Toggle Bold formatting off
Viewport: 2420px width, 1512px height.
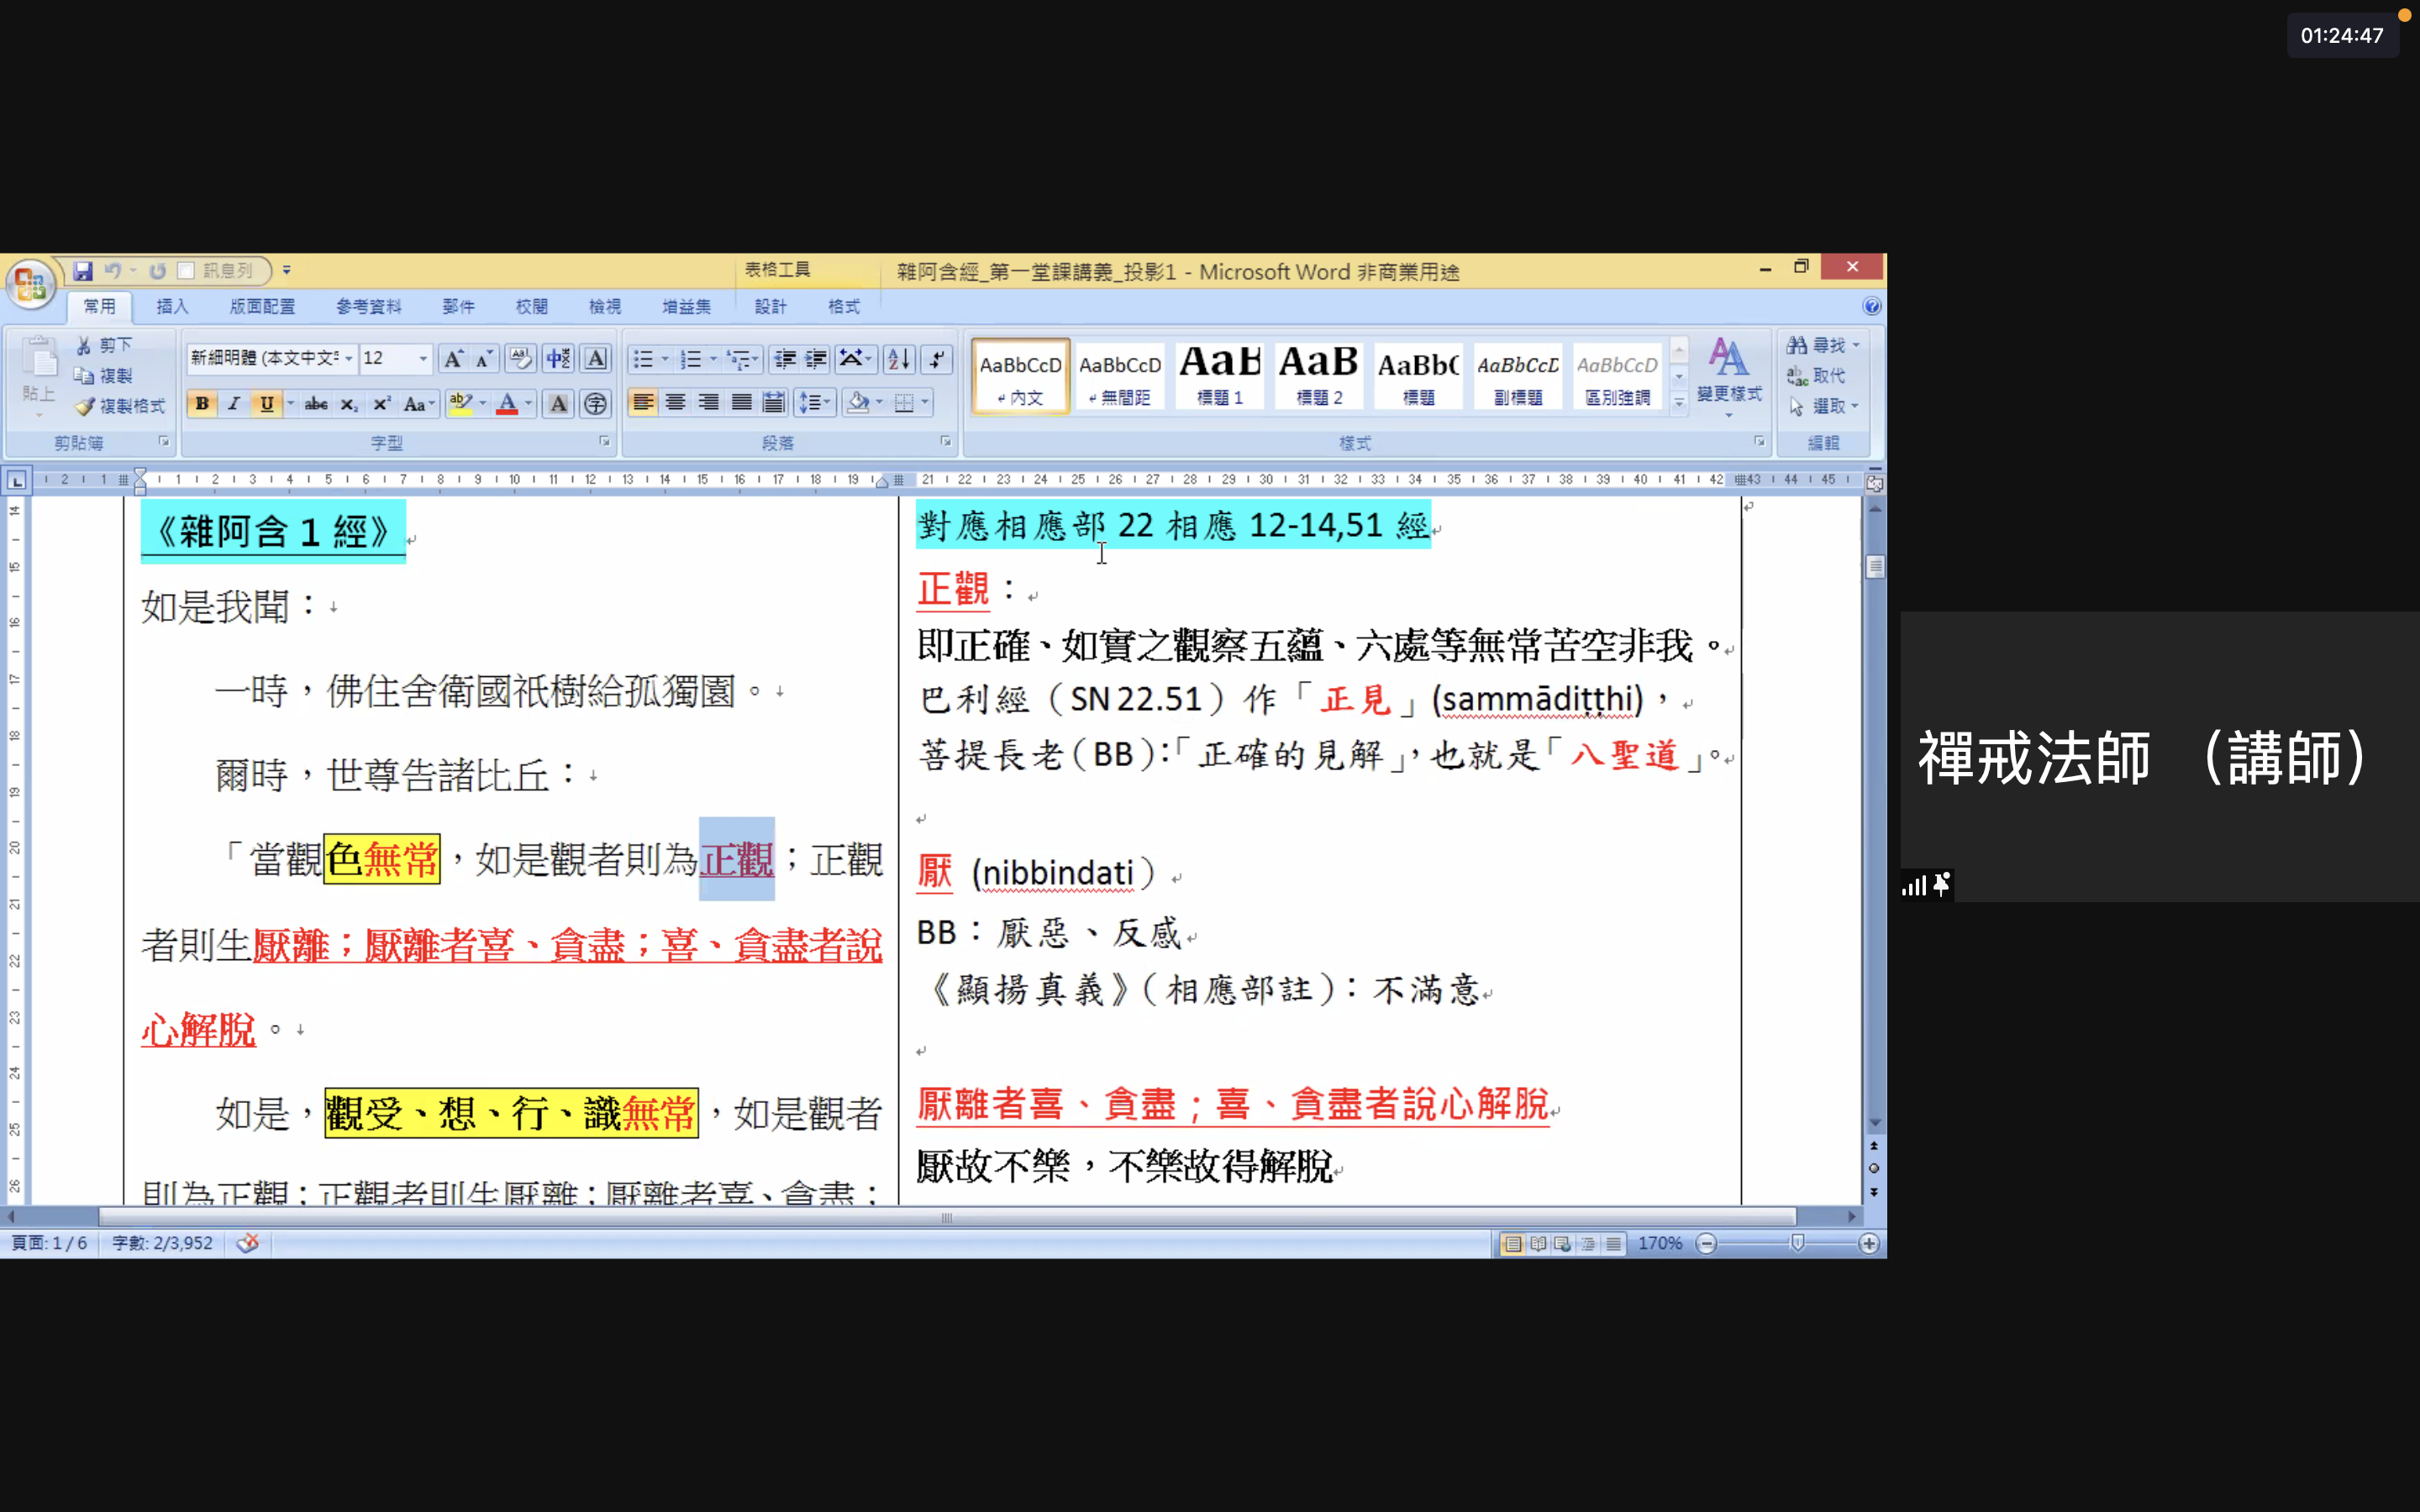click(202, 404)
